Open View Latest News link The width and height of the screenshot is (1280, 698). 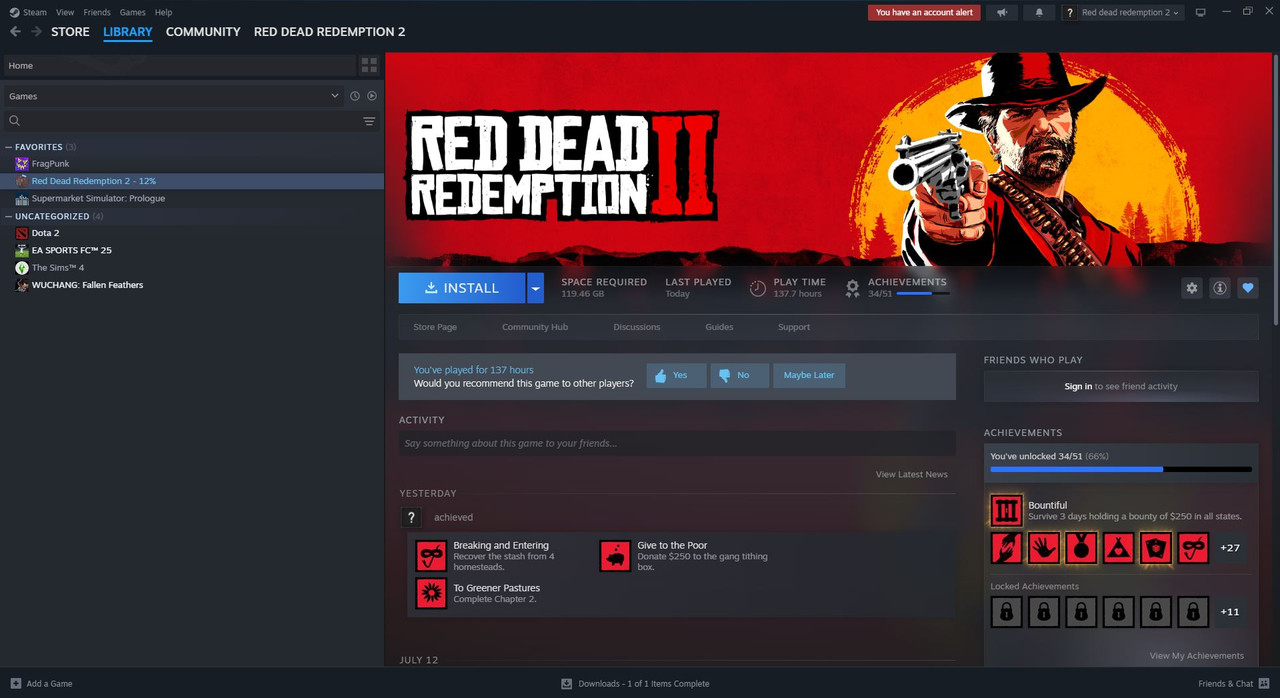pos(912,474)
